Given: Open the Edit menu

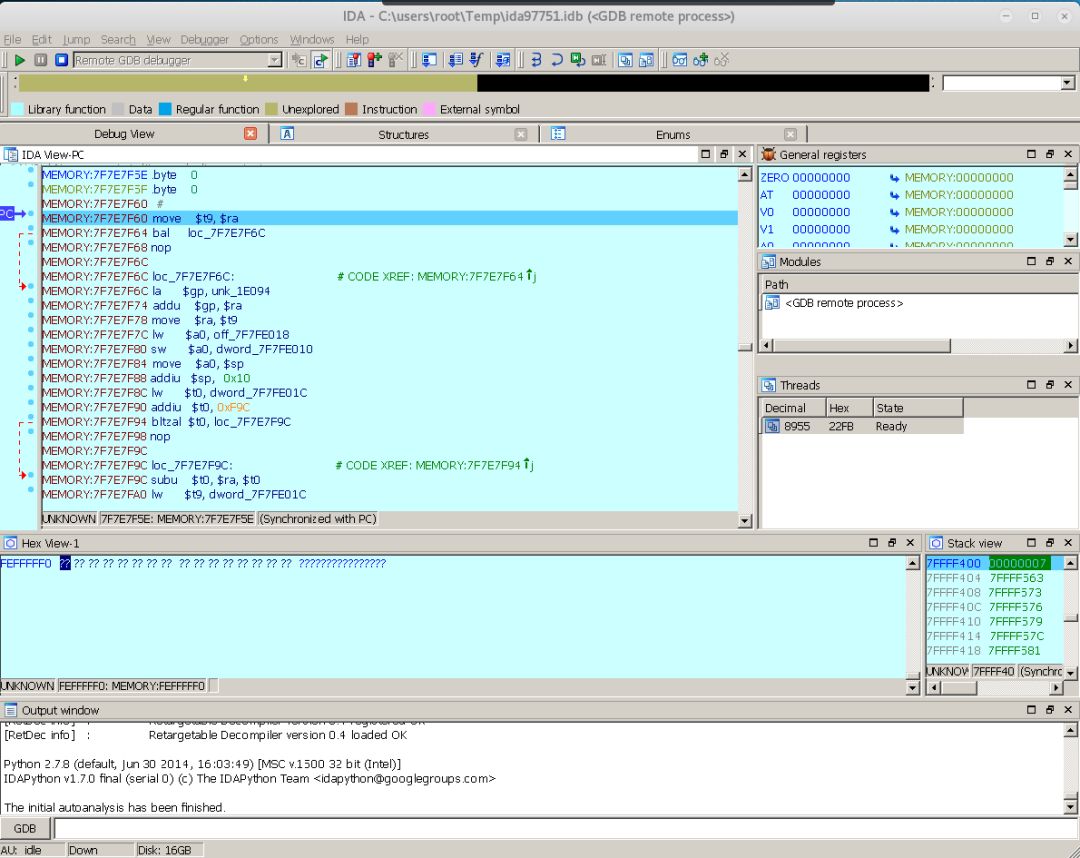Looking at the screenshot, I should [41, 39].
